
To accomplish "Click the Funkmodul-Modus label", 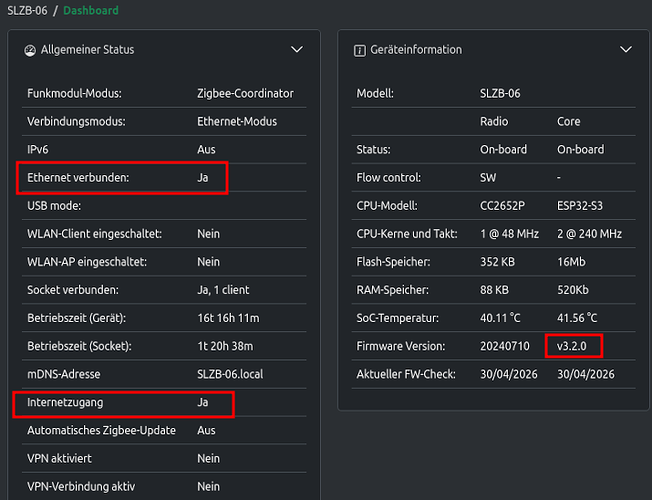I will point(74,94).
